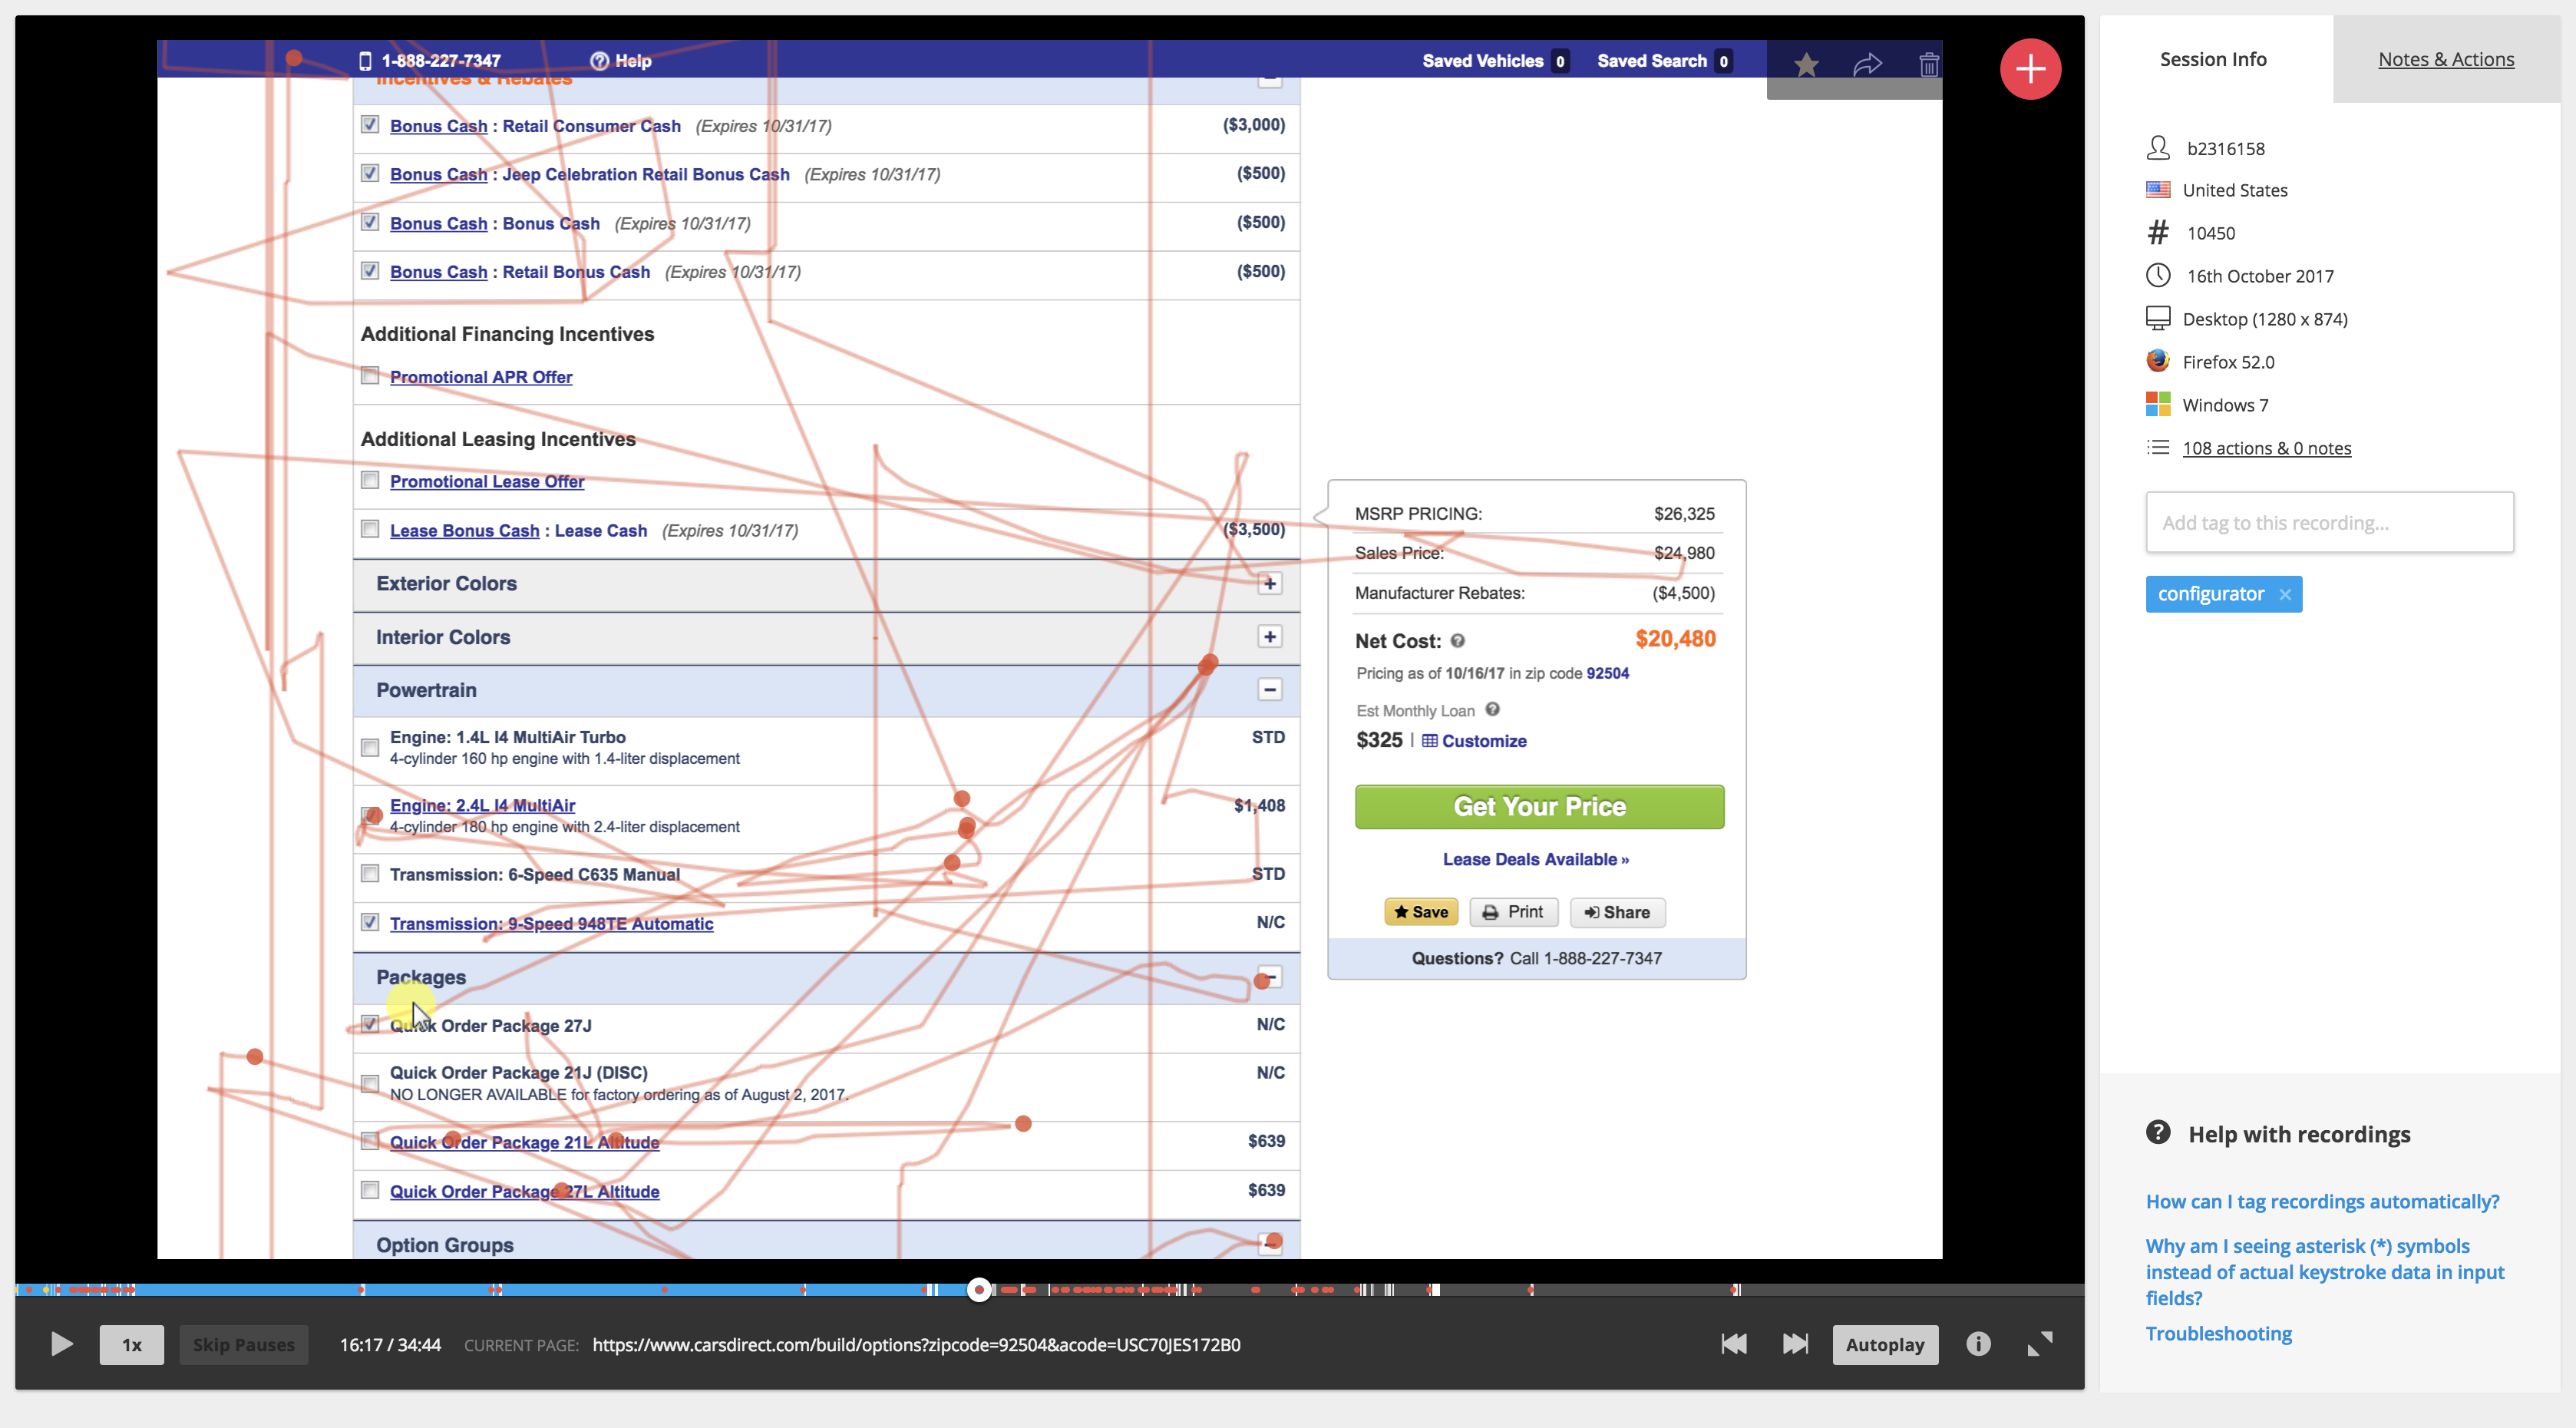Start playback with the play icon

point(61,1344)
